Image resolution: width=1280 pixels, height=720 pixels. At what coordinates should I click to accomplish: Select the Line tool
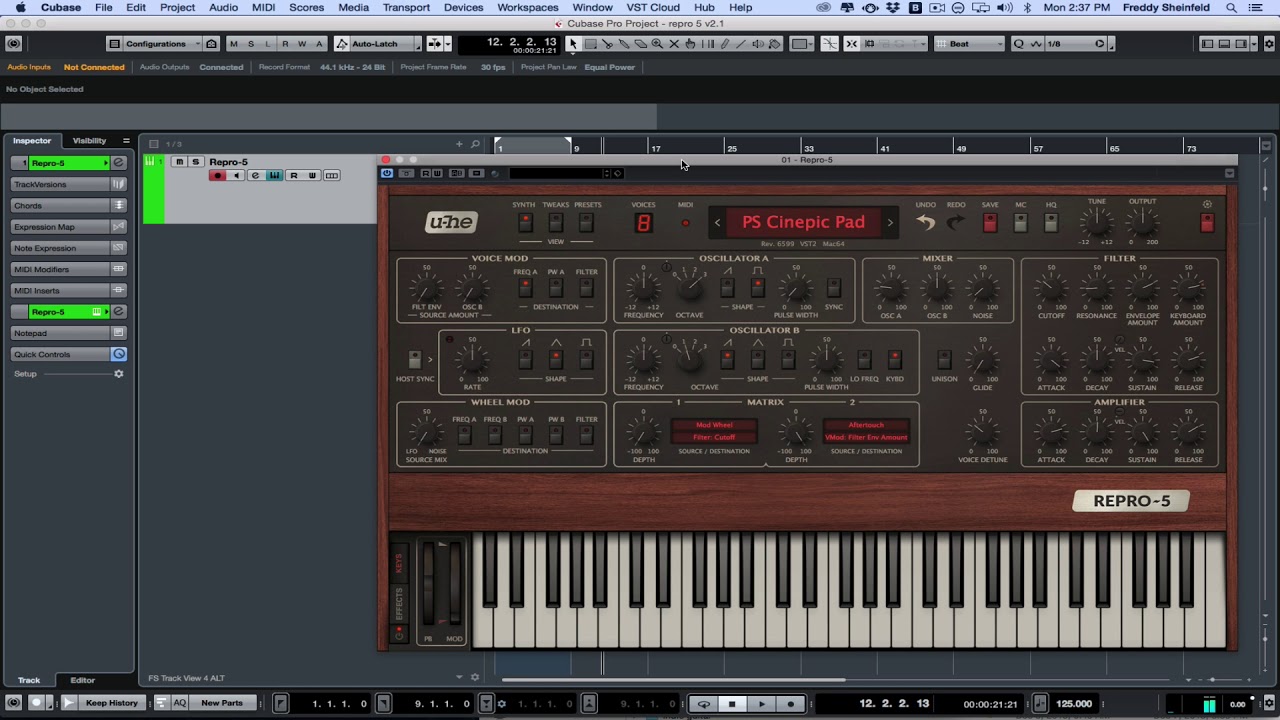(x=741, y=44)
